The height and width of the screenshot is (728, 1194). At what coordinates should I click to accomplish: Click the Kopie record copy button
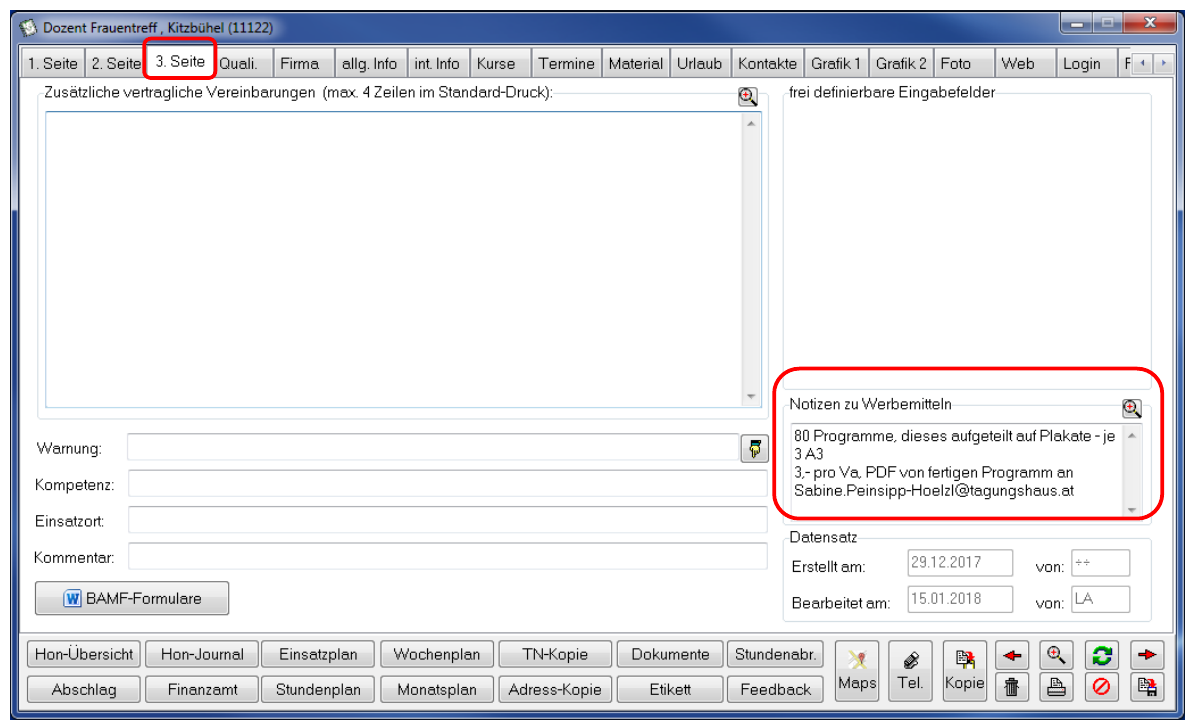(964, 671)
